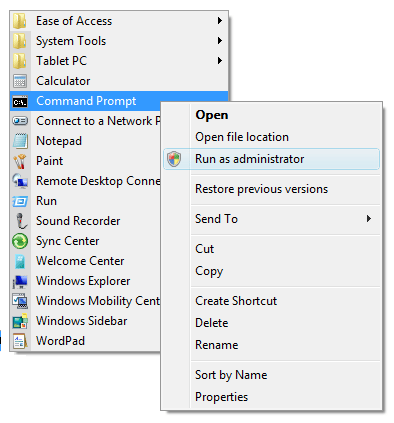Open the Ease of Access folder label
The height and width of the screenshot is (423, 394).
coord(74,21)
